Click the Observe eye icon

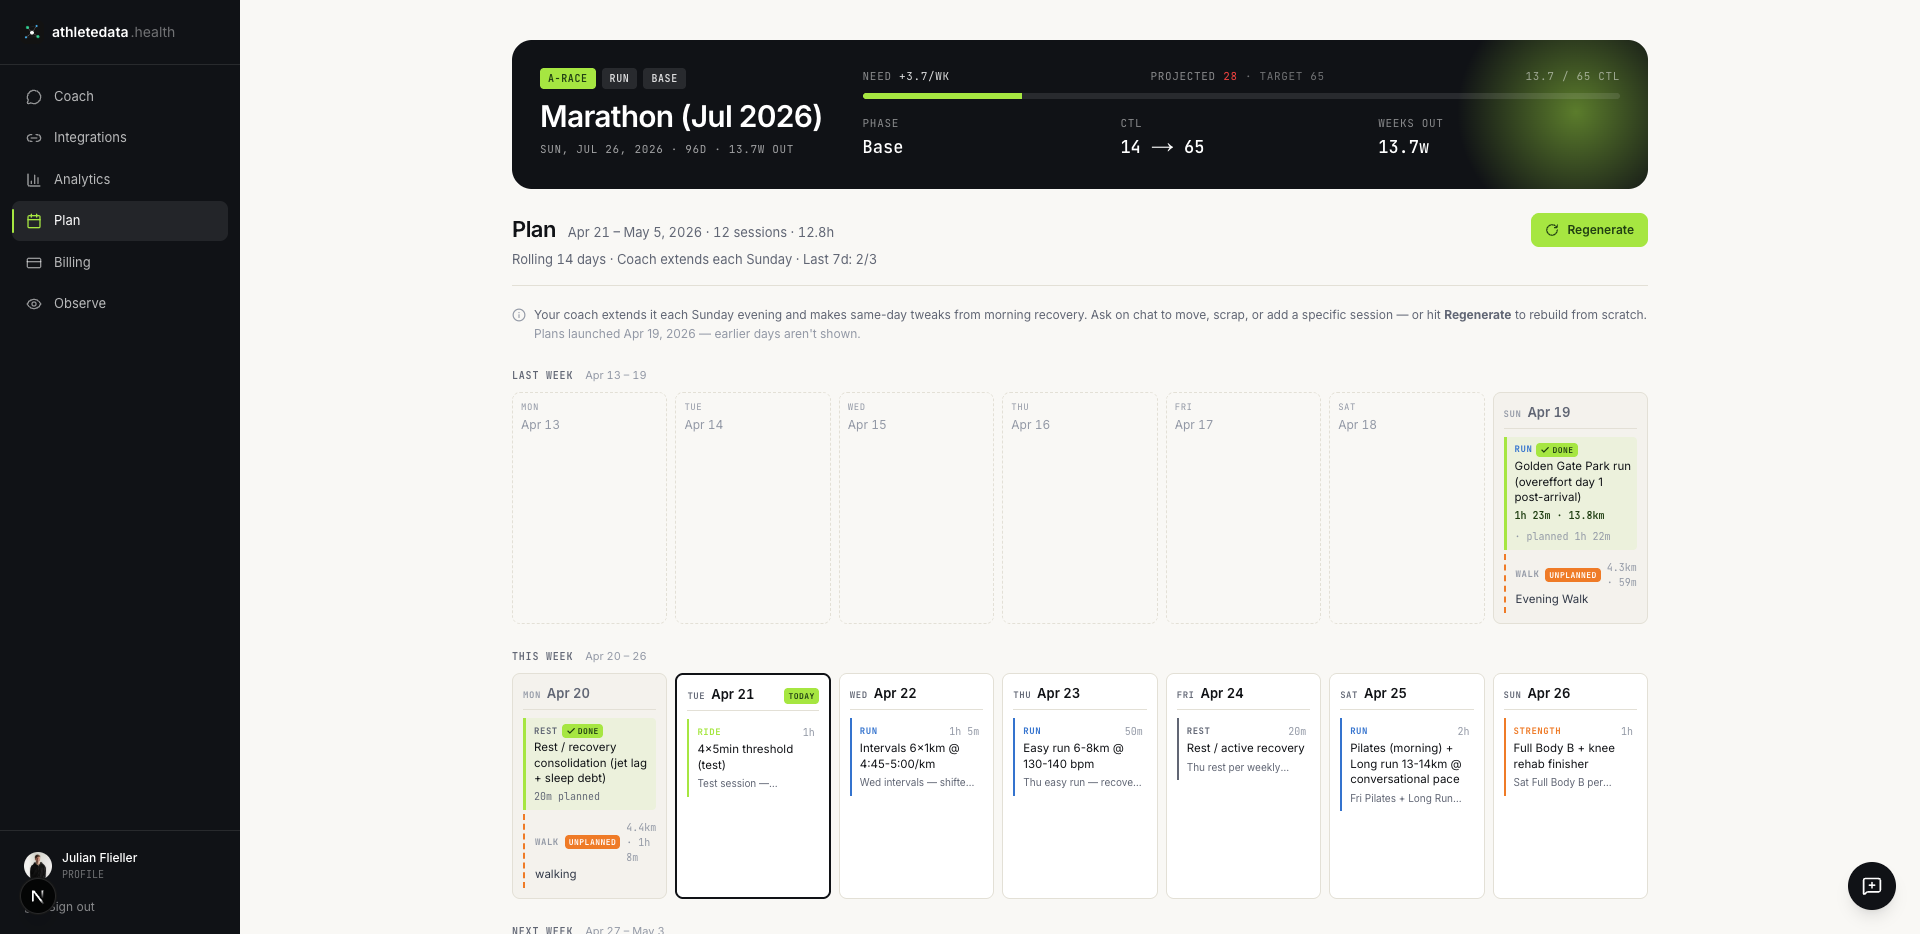(x=34, y=304)
